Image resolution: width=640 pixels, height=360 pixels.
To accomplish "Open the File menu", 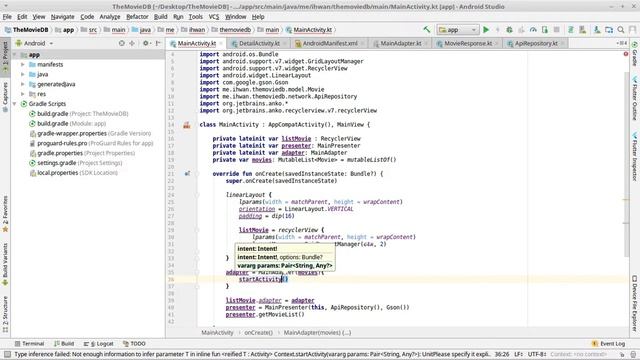I will tap(7, 17).
